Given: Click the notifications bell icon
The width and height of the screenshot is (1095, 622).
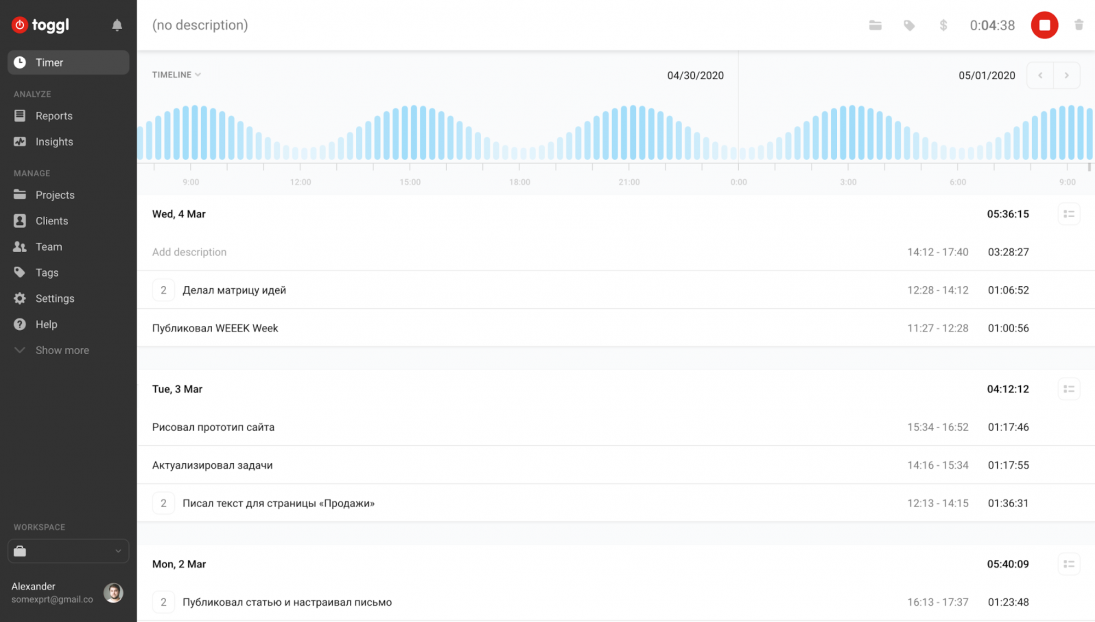Looking at the screenshot, I should click(117, 25).
